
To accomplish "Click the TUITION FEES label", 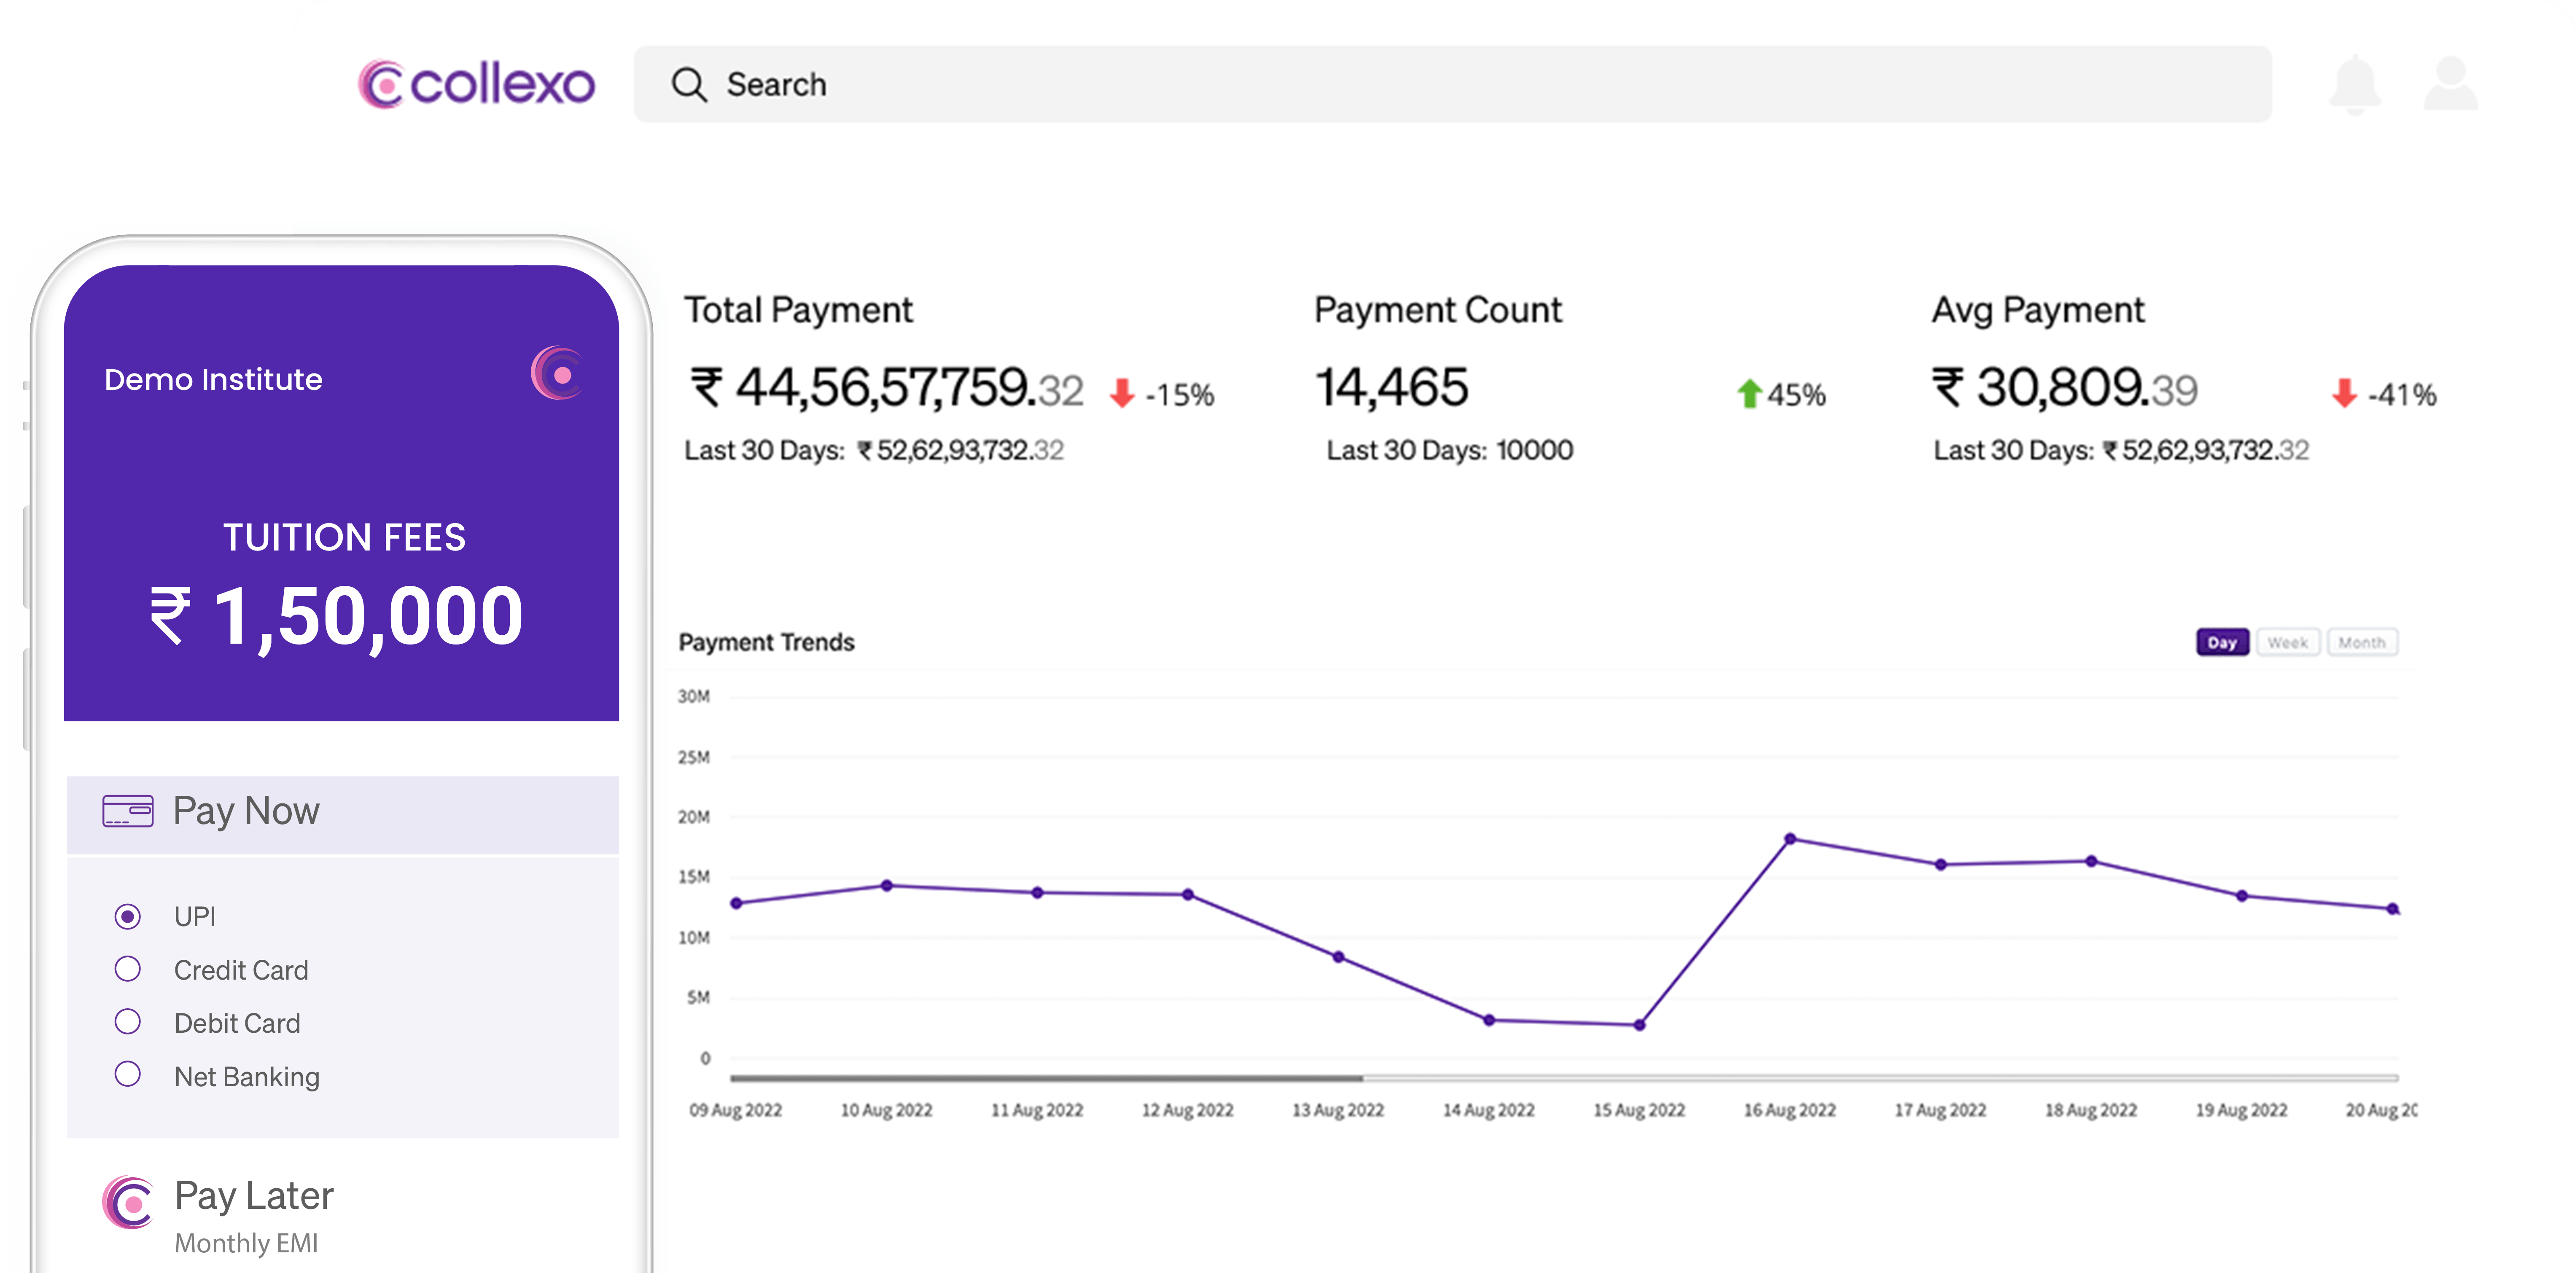I will coord(344,537).
